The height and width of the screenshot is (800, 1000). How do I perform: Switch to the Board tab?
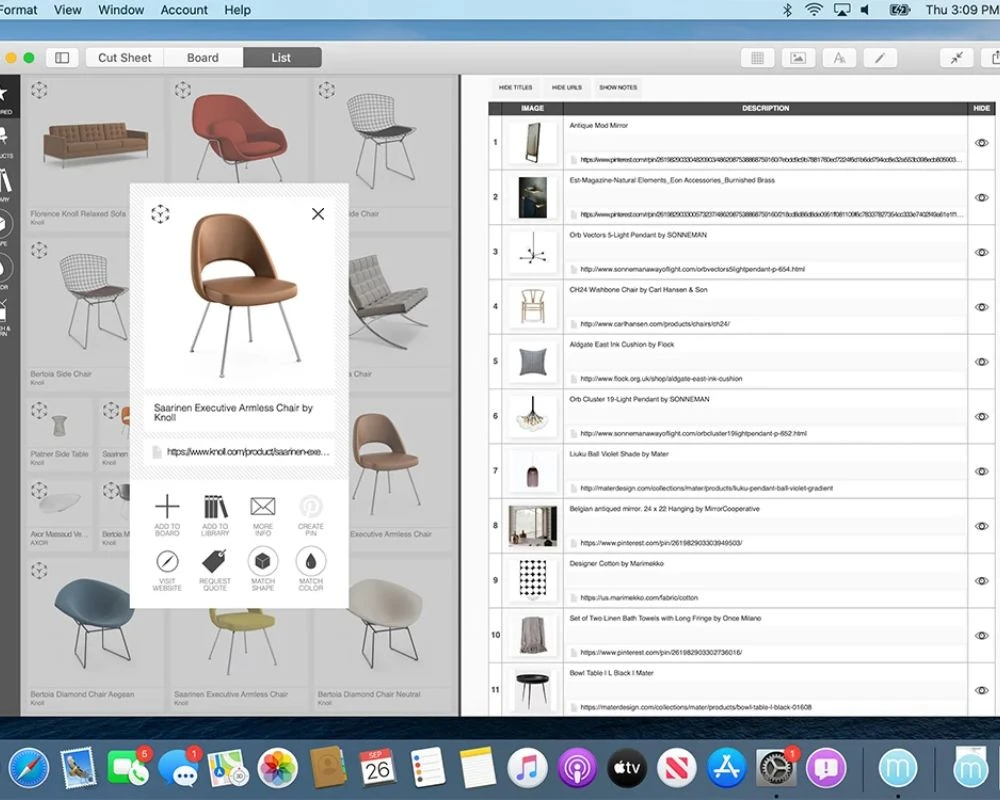click(x=203, y=57)
